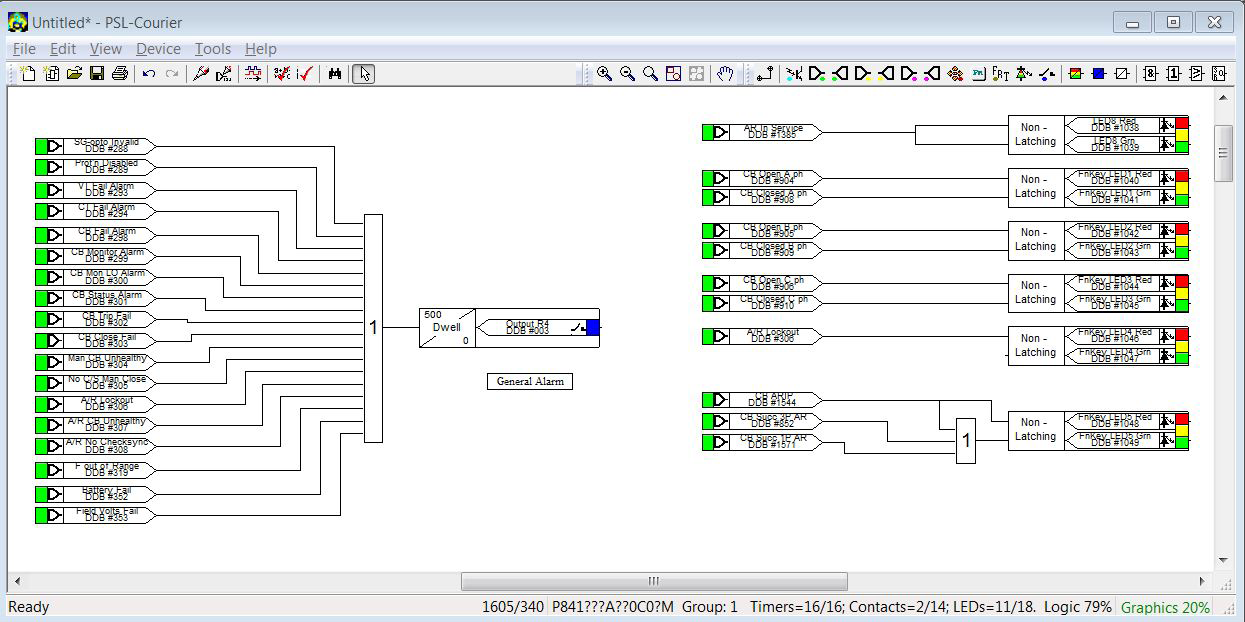
Task: Click the binoculars find icon
Action: (x=335, y=73)
